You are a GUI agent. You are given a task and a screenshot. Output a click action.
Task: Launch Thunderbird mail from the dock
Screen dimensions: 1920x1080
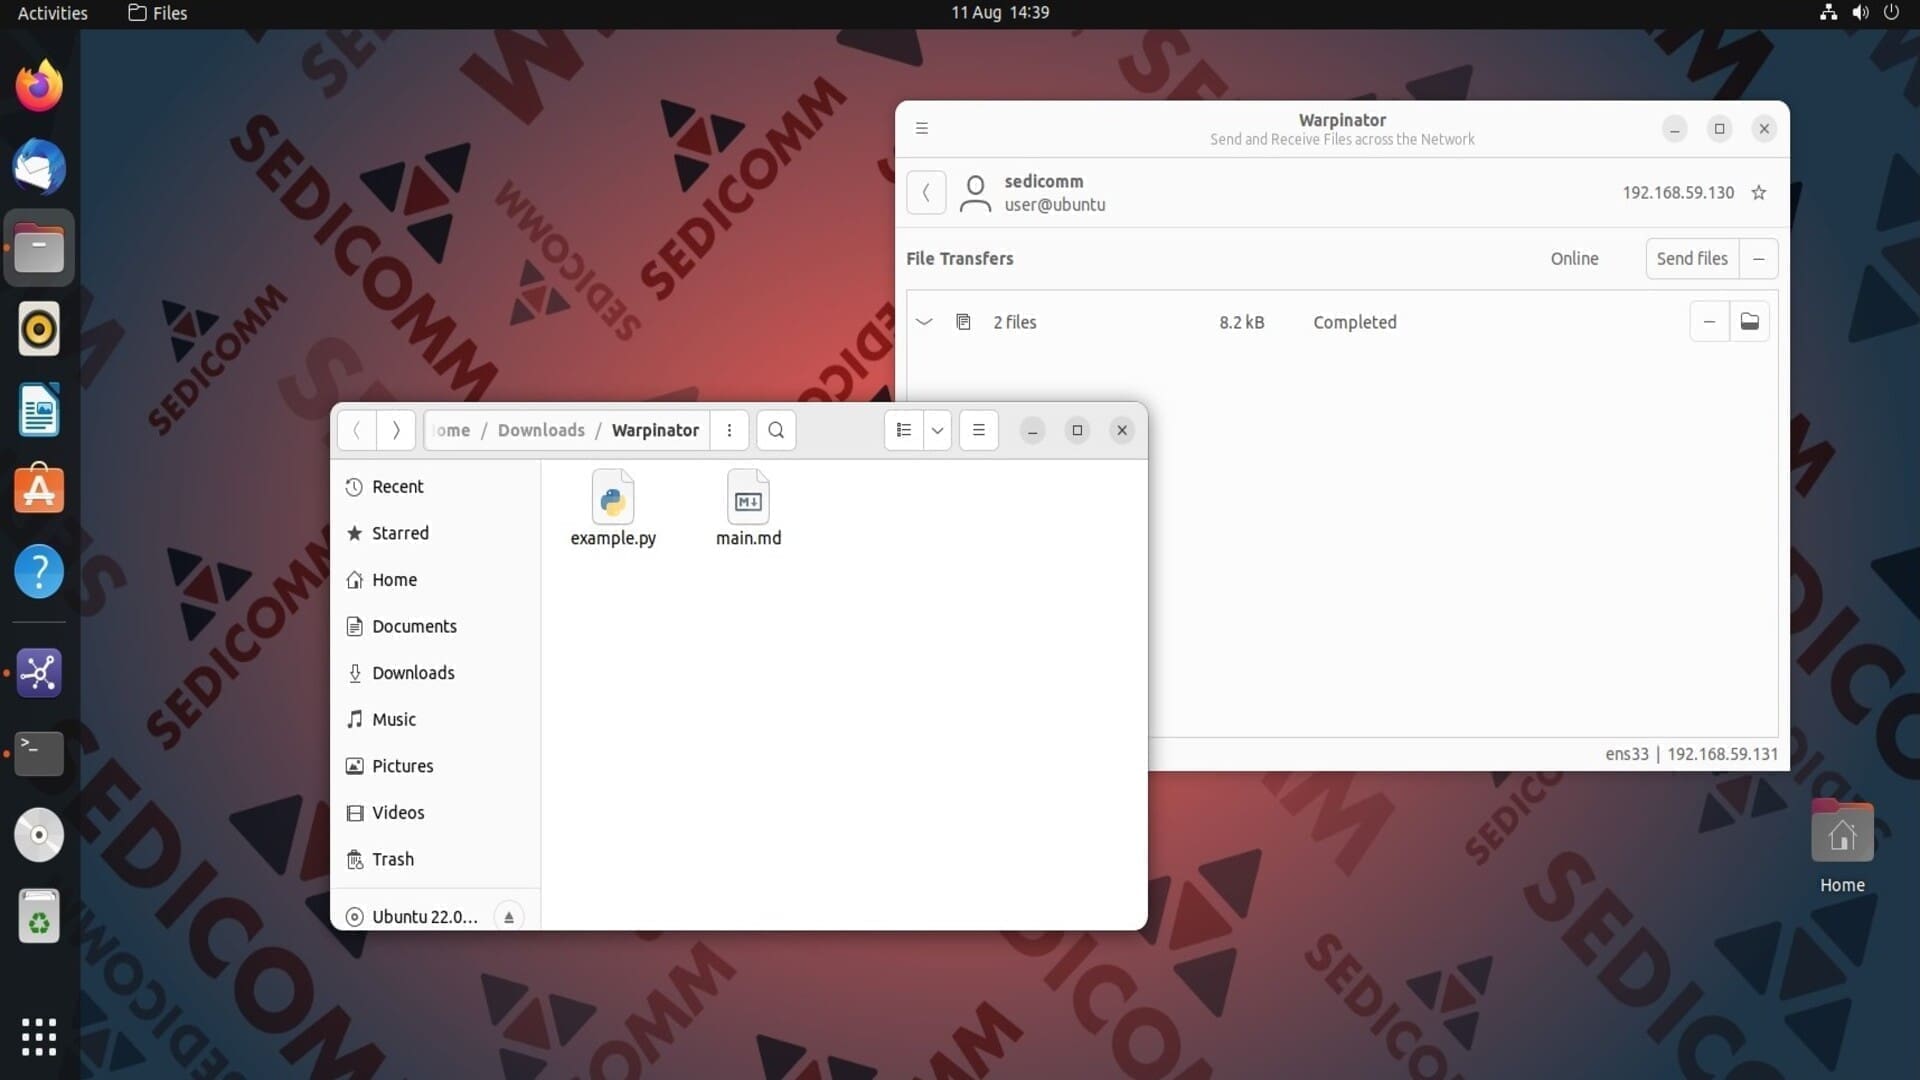(39, 167)
